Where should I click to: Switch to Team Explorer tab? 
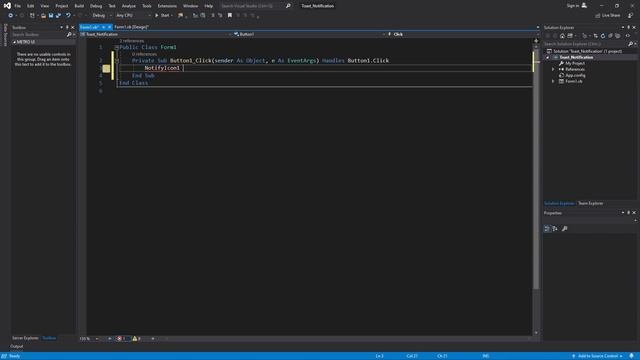tap(590, 203)
